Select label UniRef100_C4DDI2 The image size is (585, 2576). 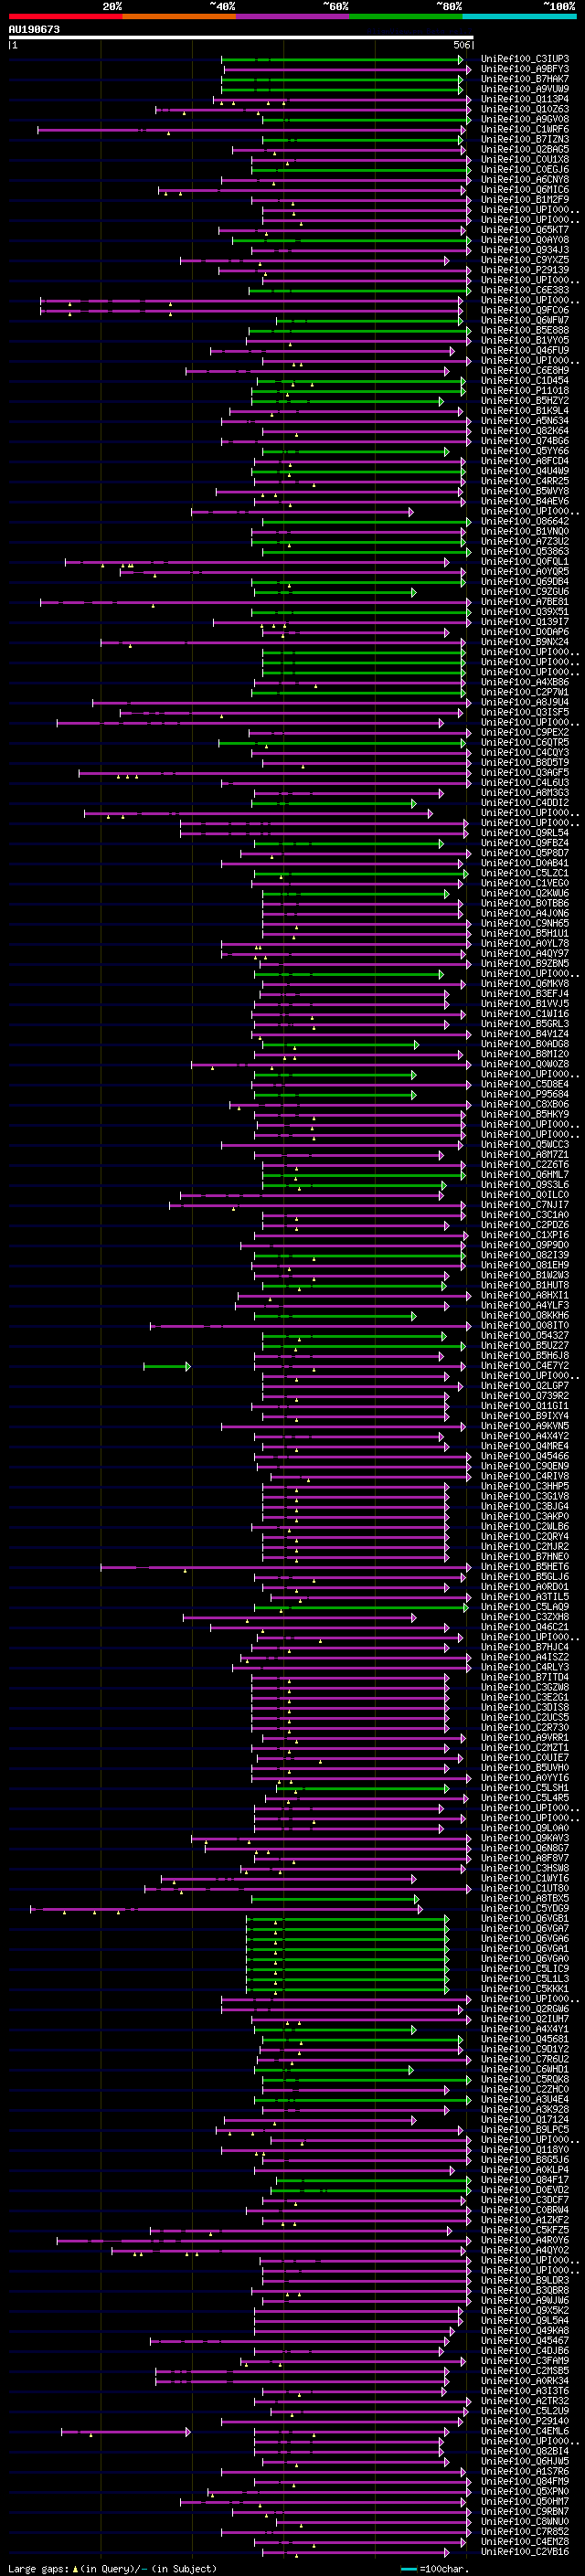(x=525, y=803)
